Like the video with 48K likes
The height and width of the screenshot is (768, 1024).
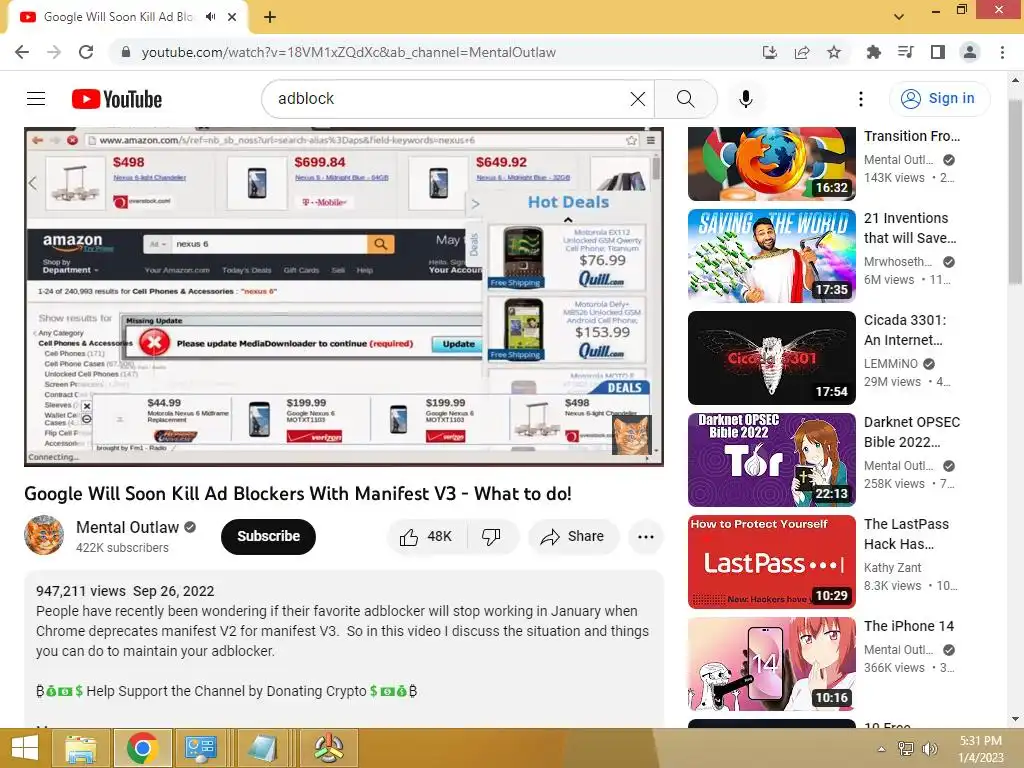click(427, 536)
